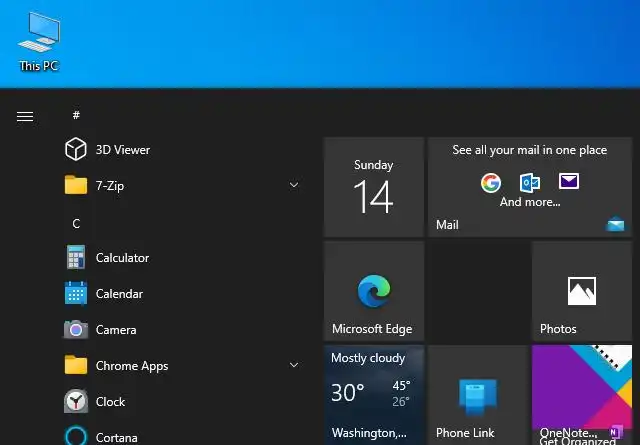The width and height of the screenshot is (640, 445).
Task: Click the OneNote purple badge icon
Action: click(x=616, y=432)
